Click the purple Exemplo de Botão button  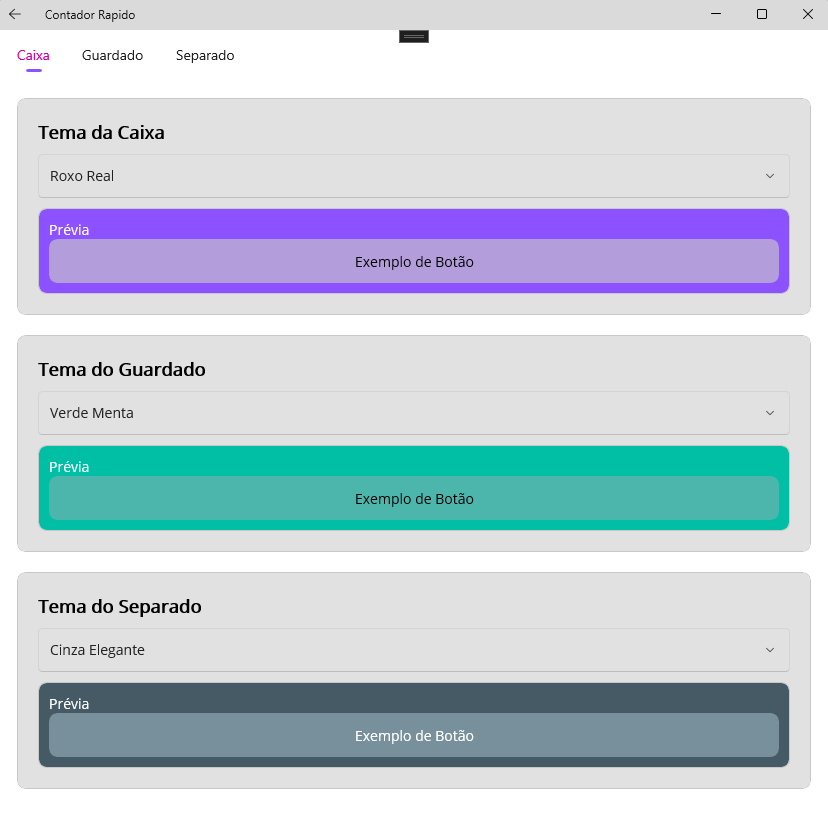point(414,262)
